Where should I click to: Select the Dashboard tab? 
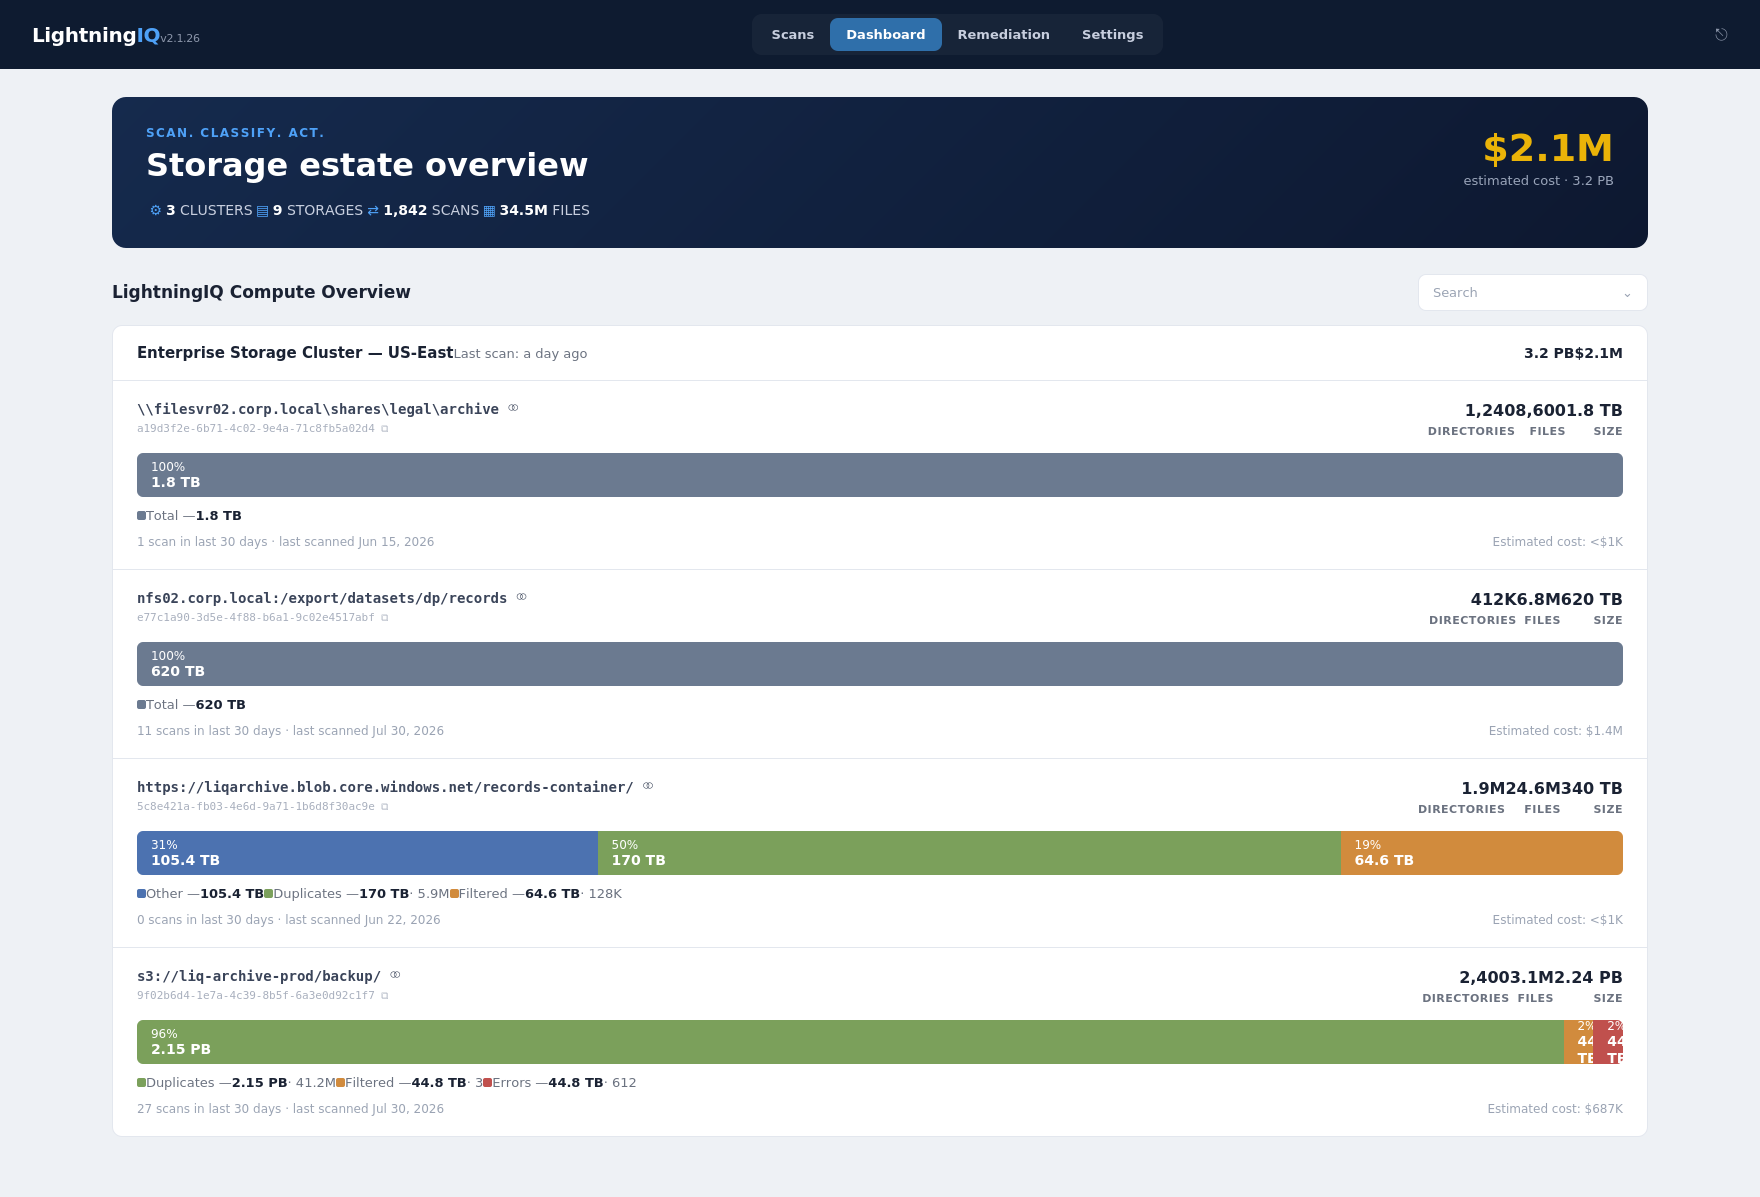click(886, 35)
